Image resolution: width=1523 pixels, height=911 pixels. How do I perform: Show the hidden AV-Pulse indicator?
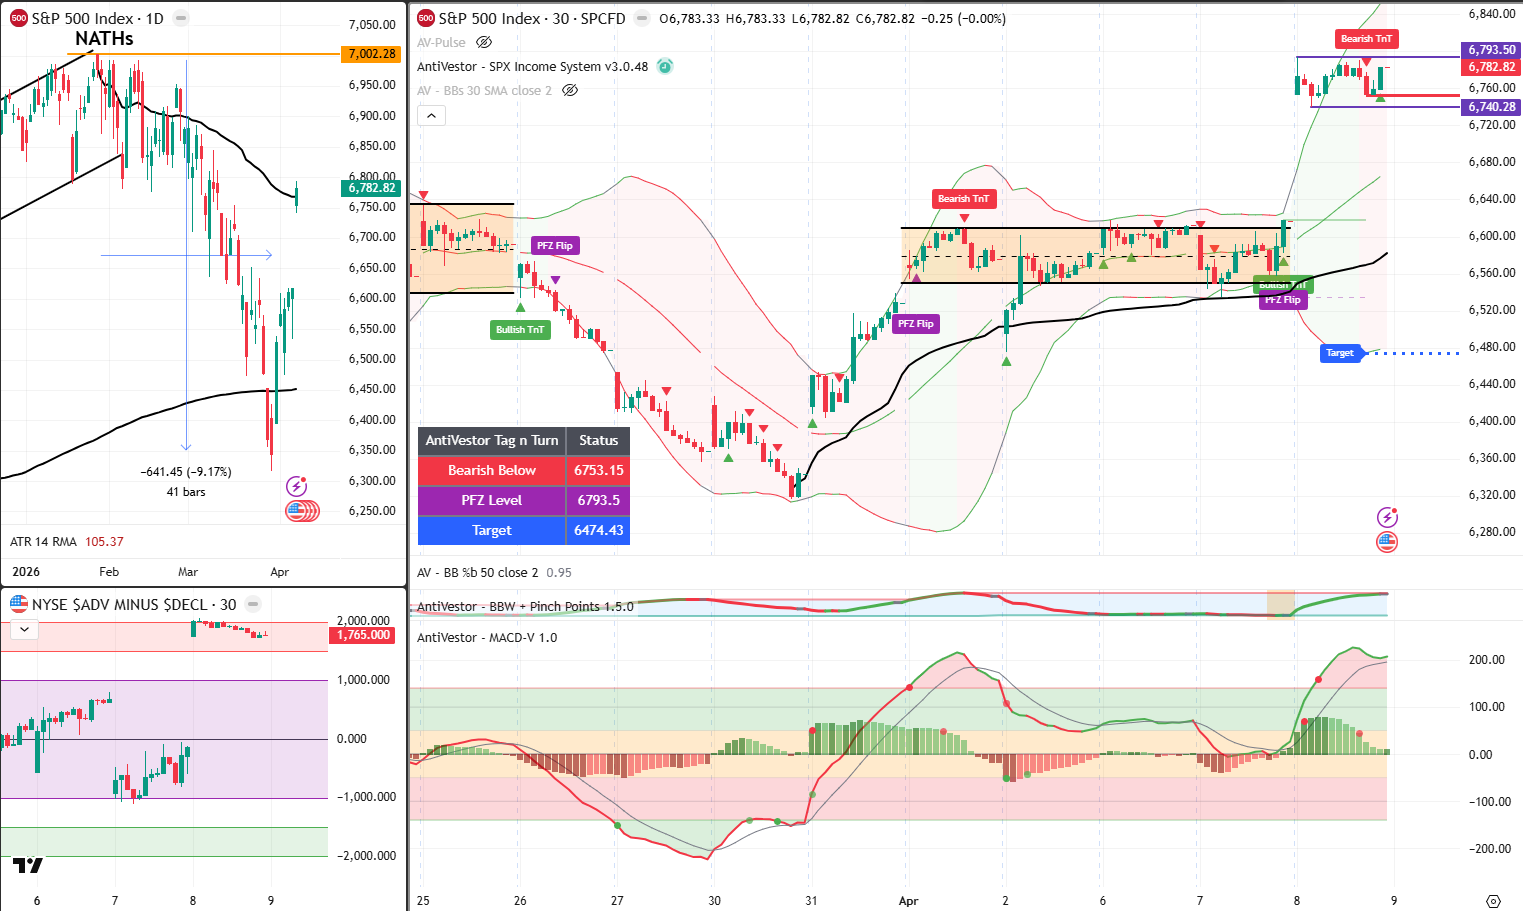click(484, 42)
